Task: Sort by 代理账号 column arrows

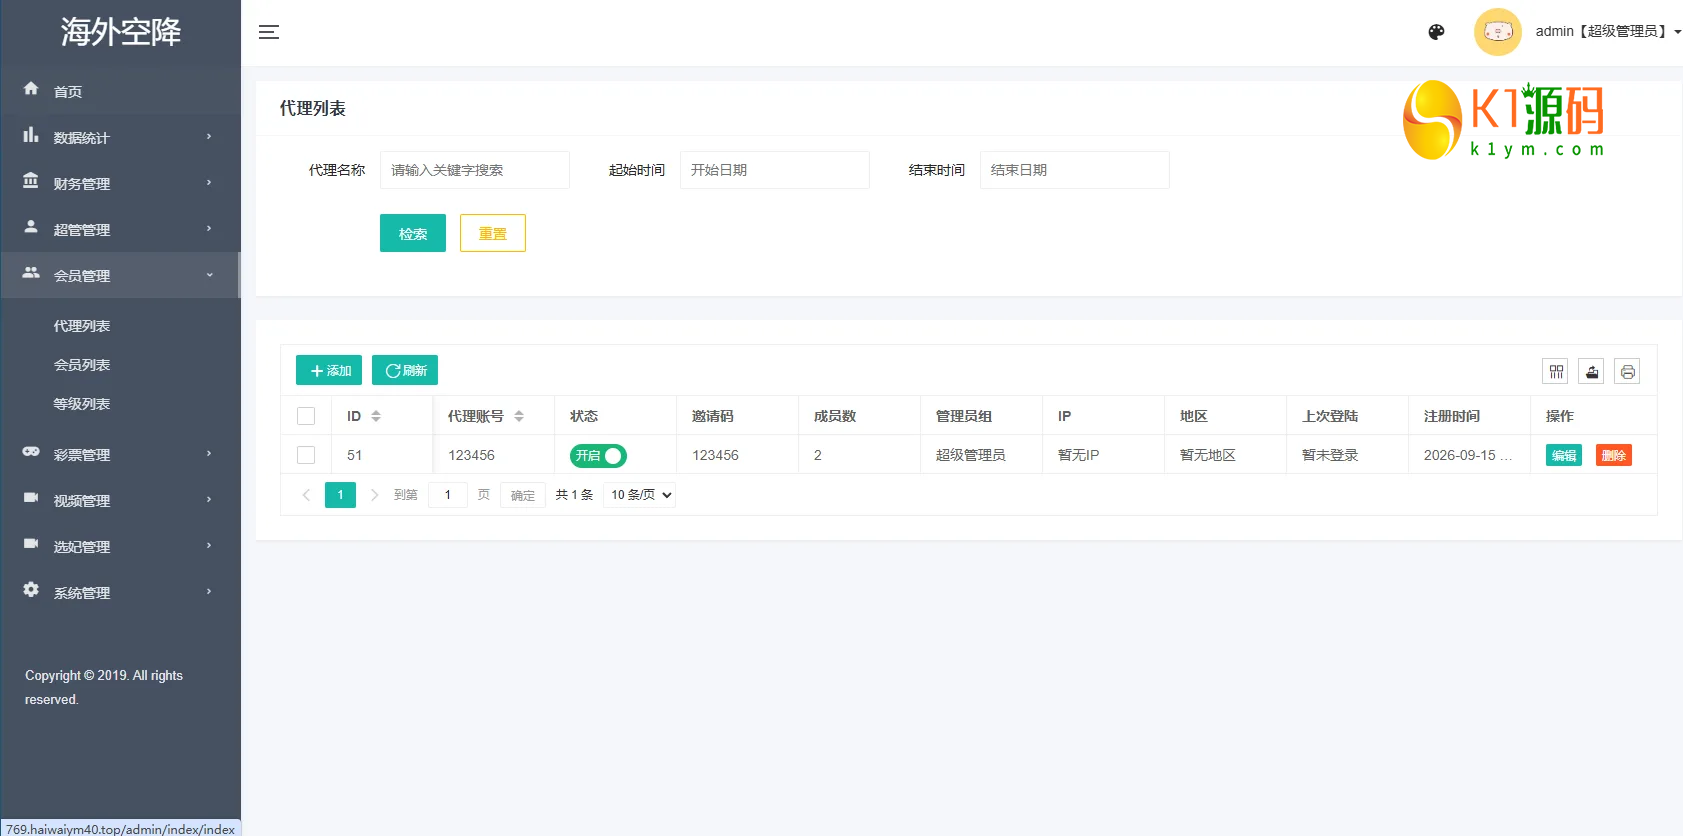Action: point(519,416)
